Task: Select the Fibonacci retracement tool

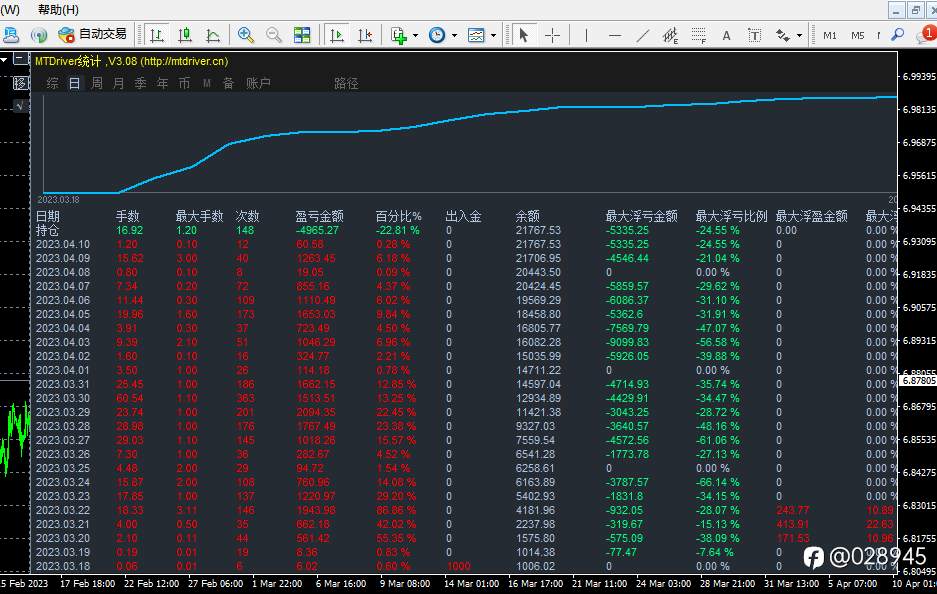Action: [699, 35]
